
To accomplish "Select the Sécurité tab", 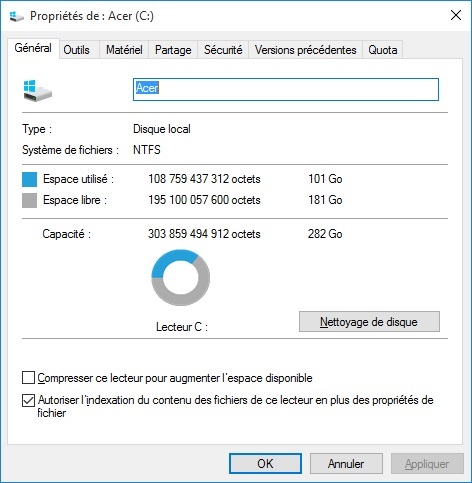I will coord(223,50).
